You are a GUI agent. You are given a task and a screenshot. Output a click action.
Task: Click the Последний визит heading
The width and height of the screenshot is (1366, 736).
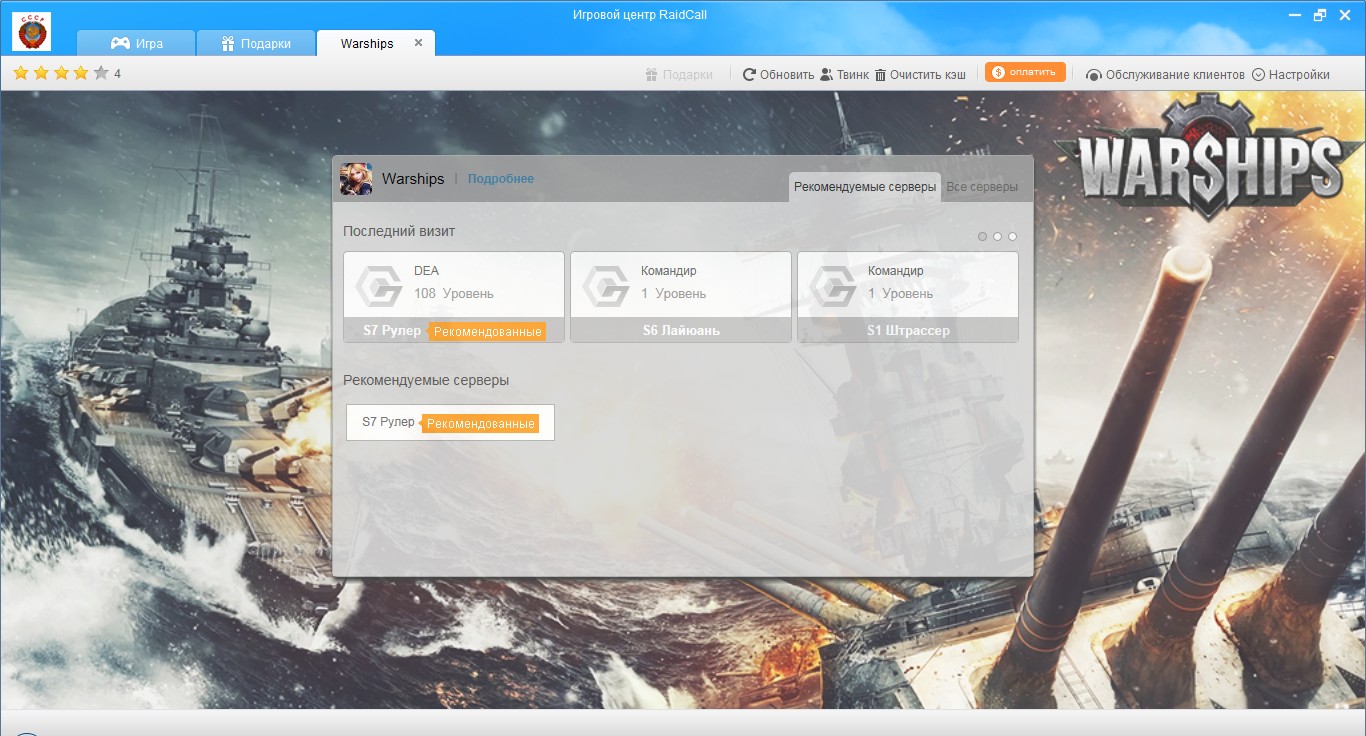(399, 231)
